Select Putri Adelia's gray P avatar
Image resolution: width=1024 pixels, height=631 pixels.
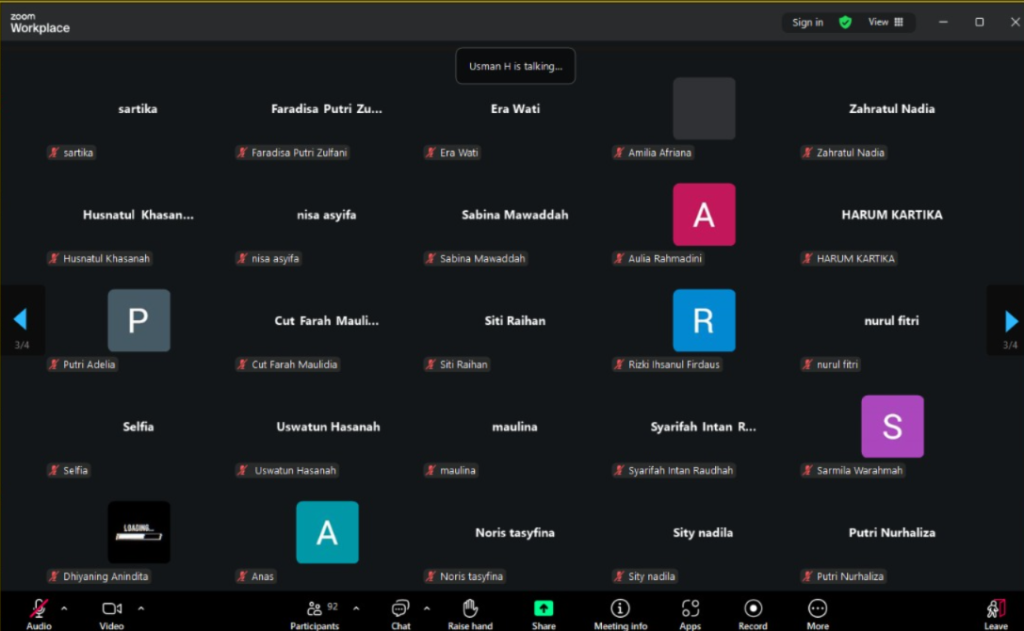coord(139,320)
